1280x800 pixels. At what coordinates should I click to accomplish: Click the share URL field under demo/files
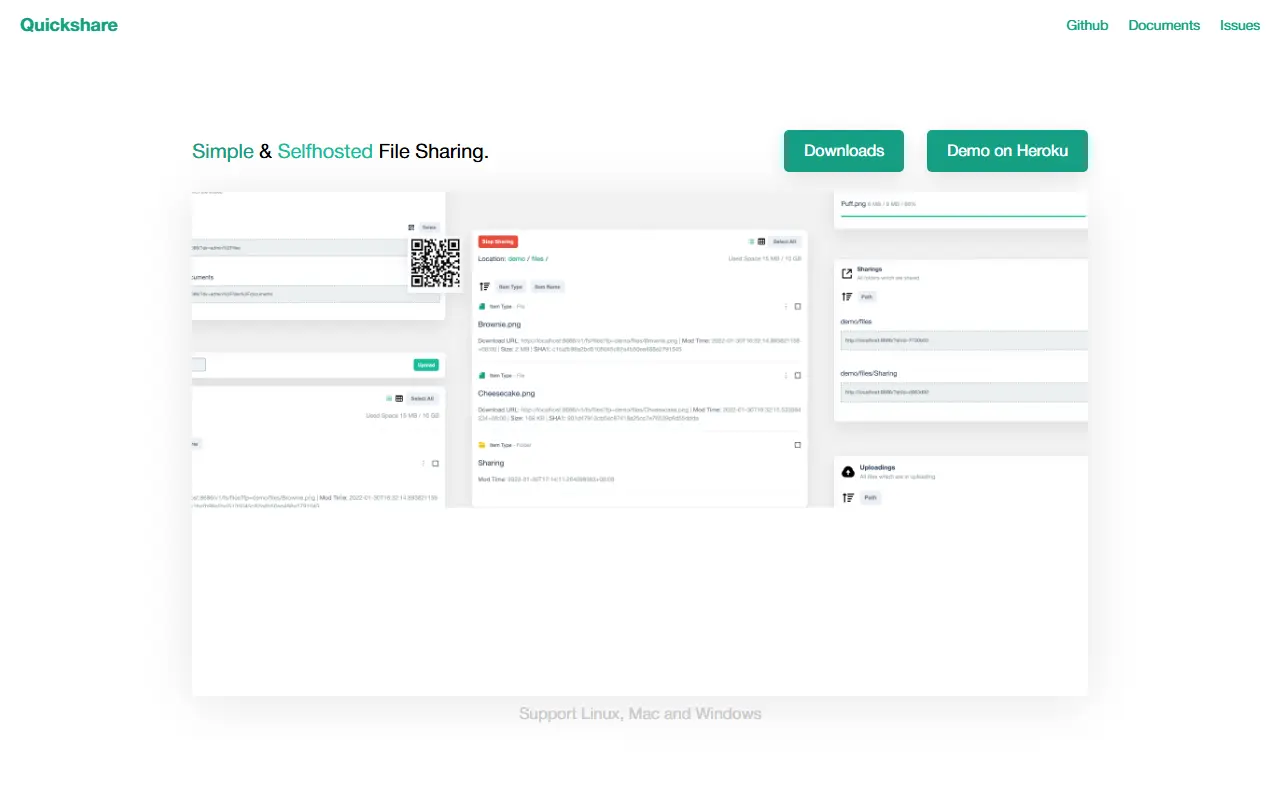click(964, 340)
